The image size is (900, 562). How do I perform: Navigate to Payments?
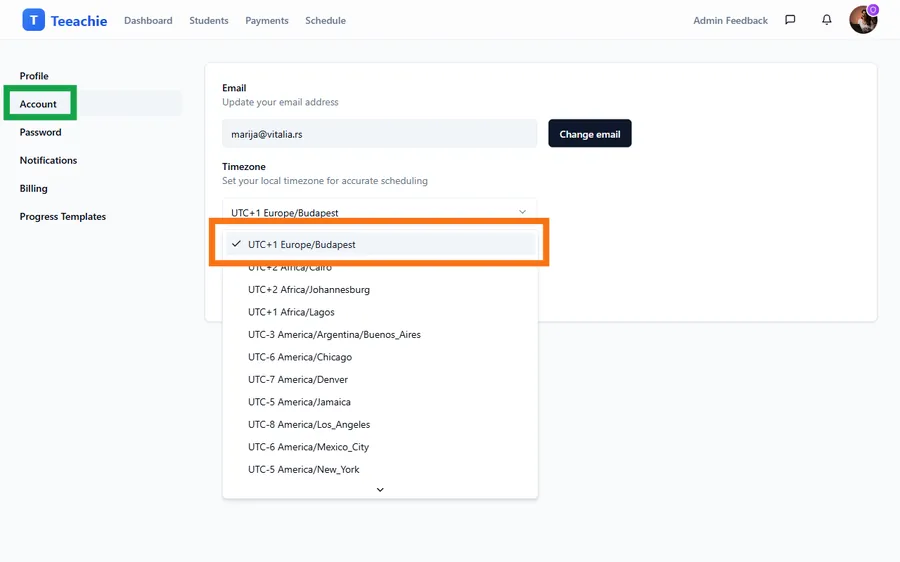point(267,21)
